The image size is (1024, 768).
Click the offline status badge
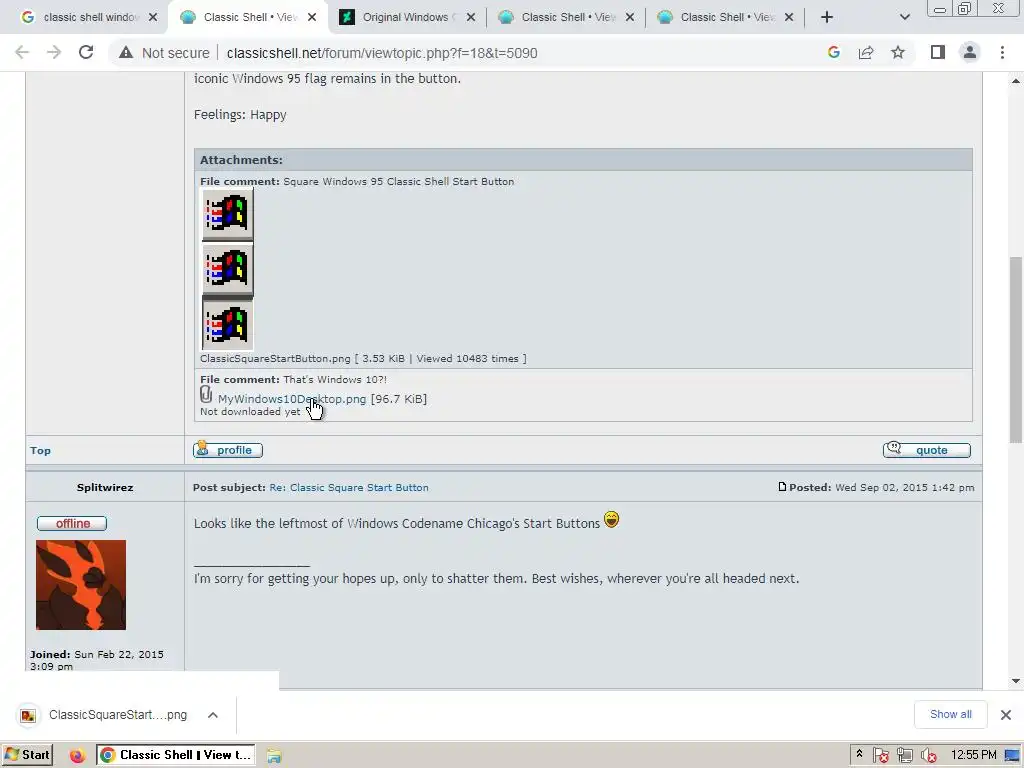(x=72, y=524)
